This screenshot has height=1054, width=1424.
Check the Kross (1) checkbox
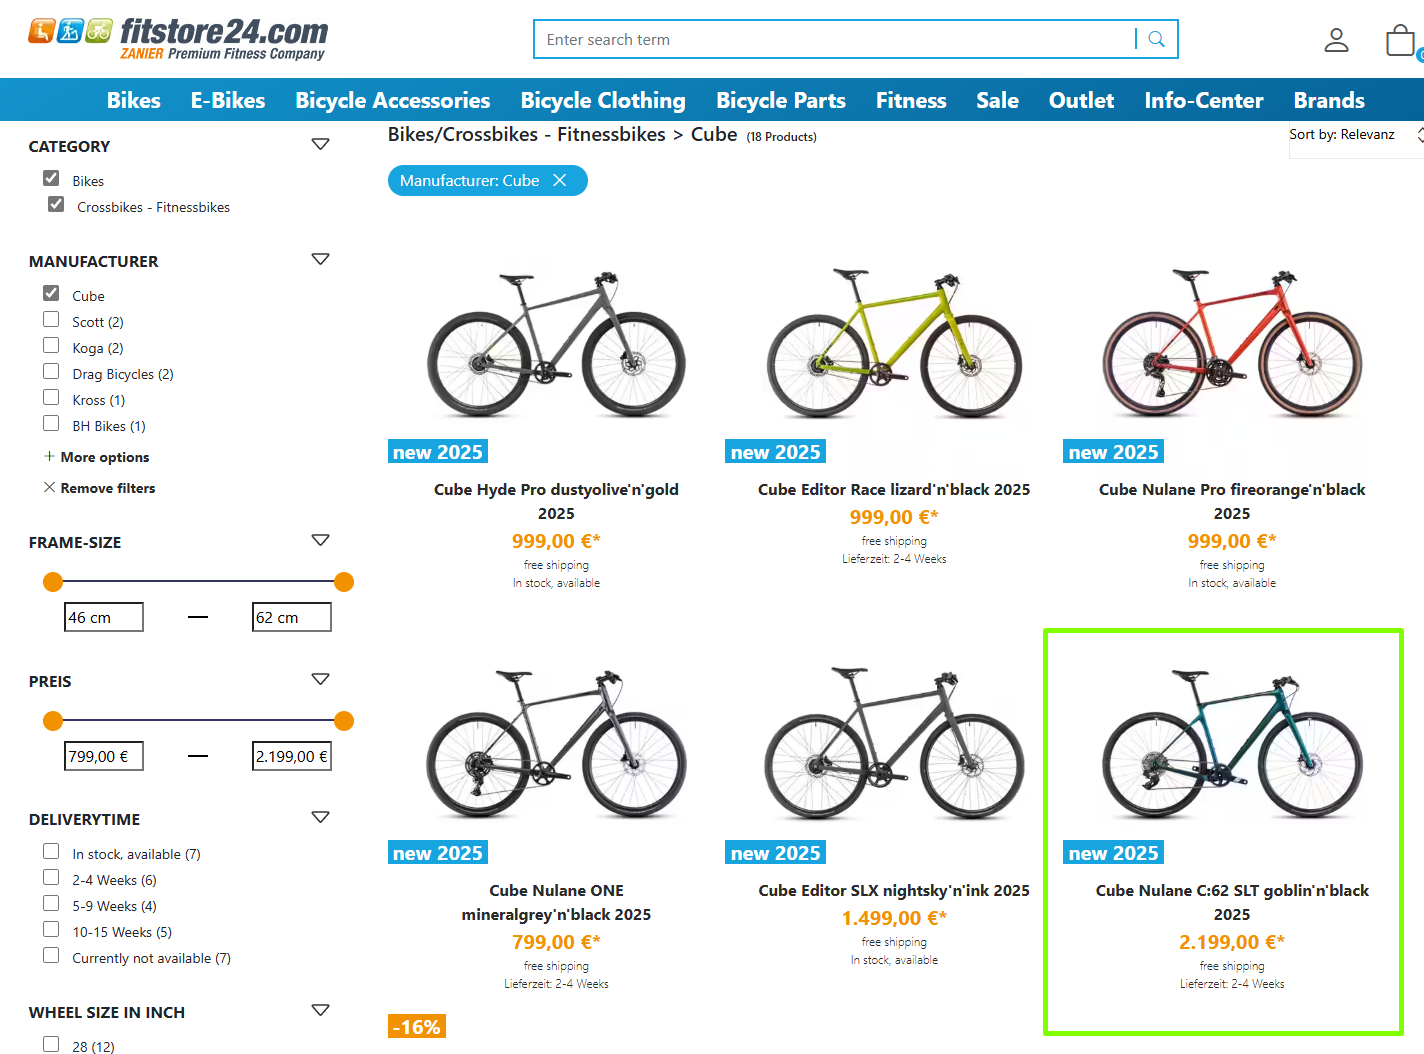[51, 397]
